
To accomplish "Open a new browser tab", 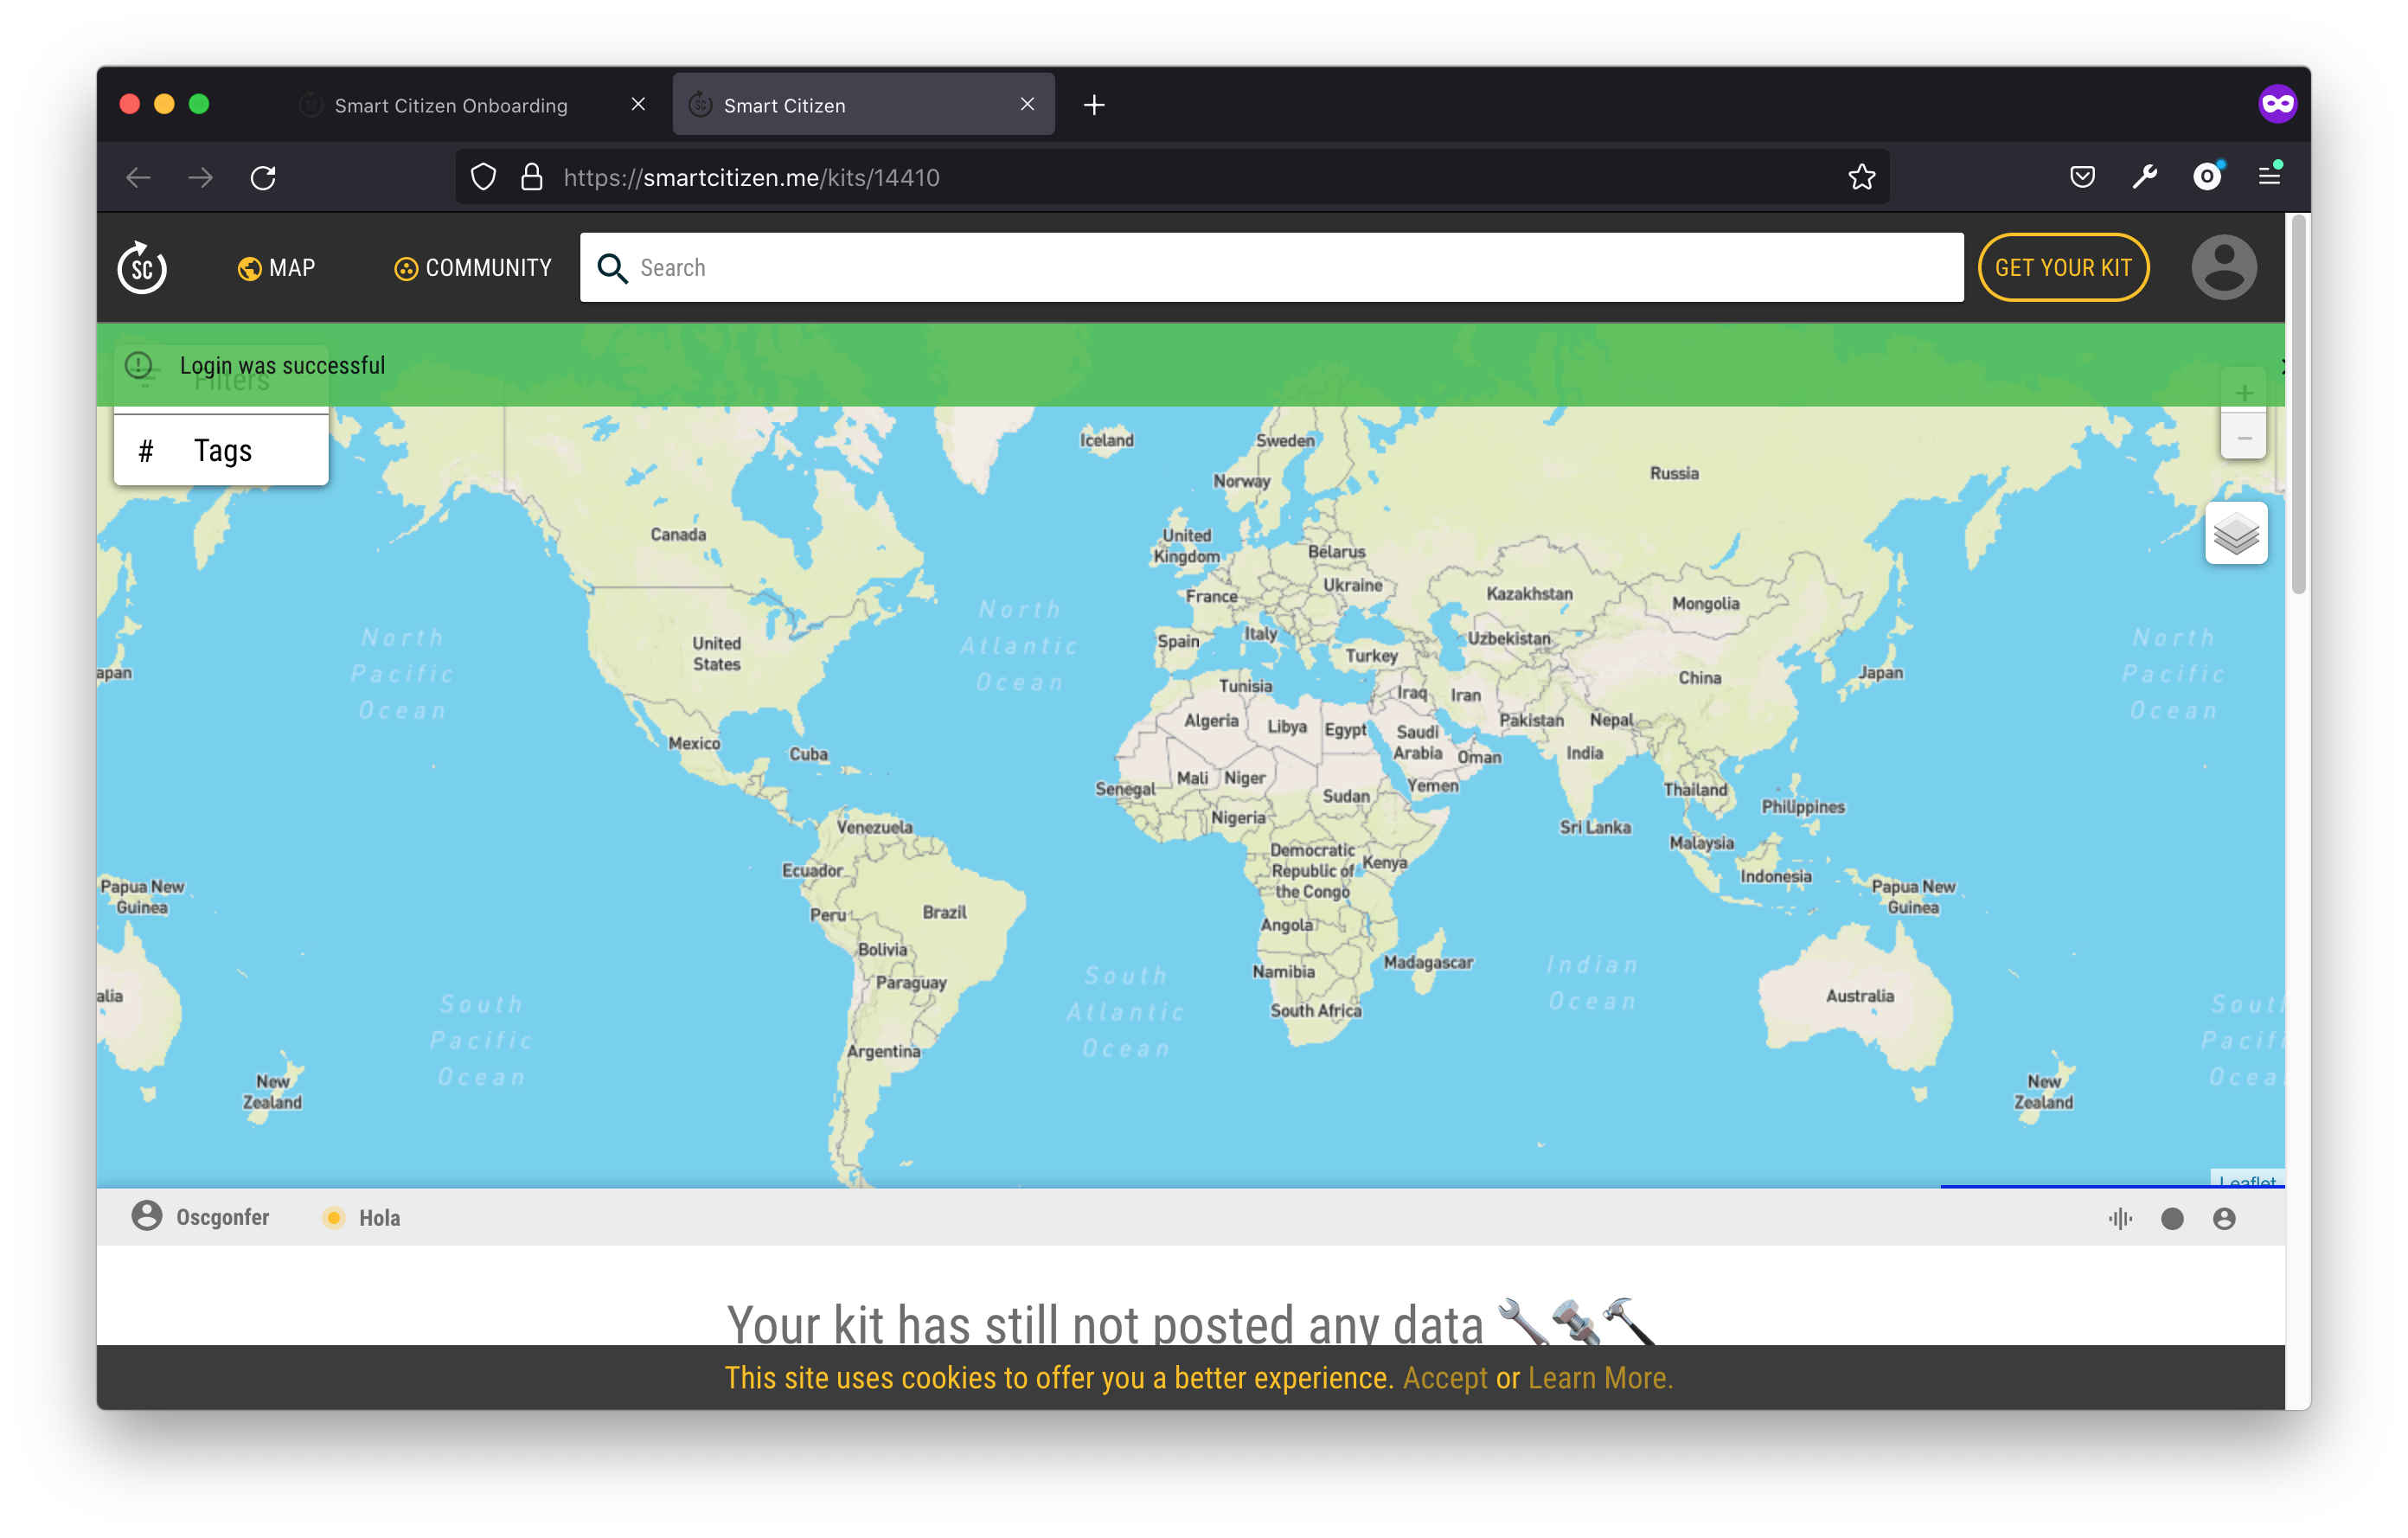I will 1094,105.
